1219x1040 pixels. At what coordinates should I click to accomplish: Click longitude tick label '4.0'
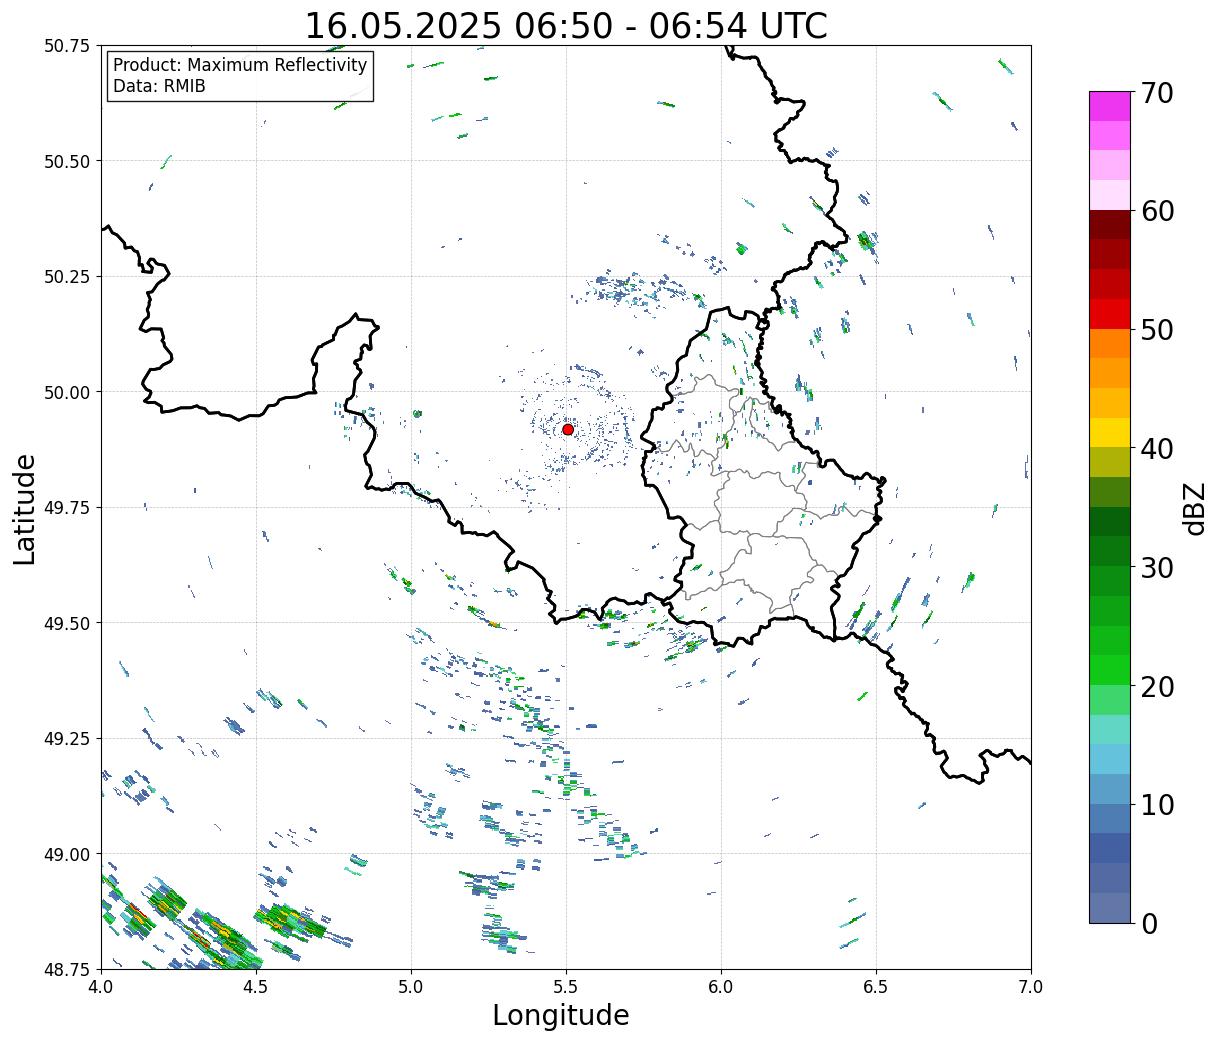[101, 987]
